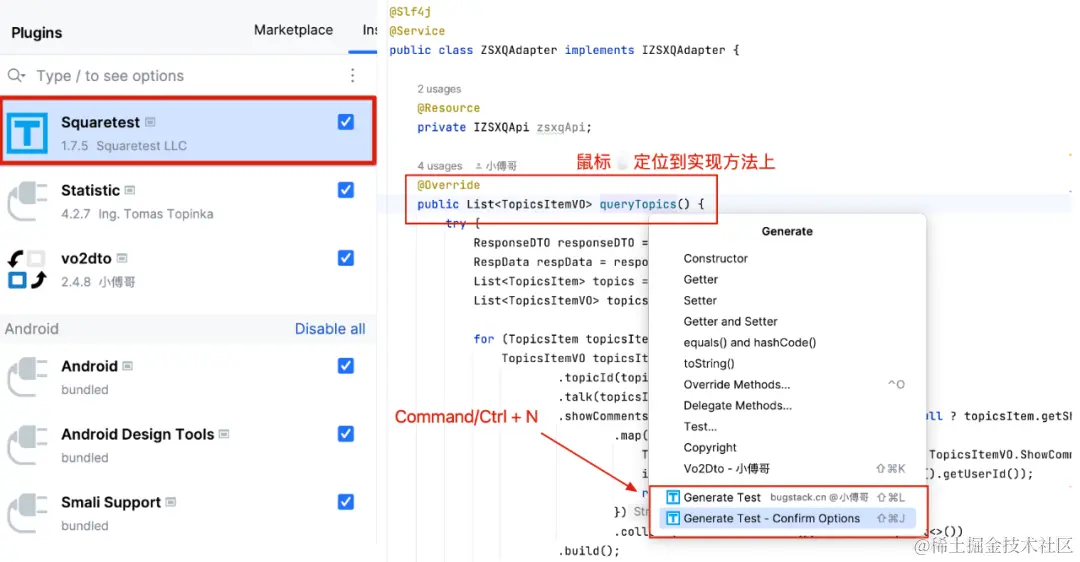
Task: Click the Statistic plugin icon
Action: (27, 200)
